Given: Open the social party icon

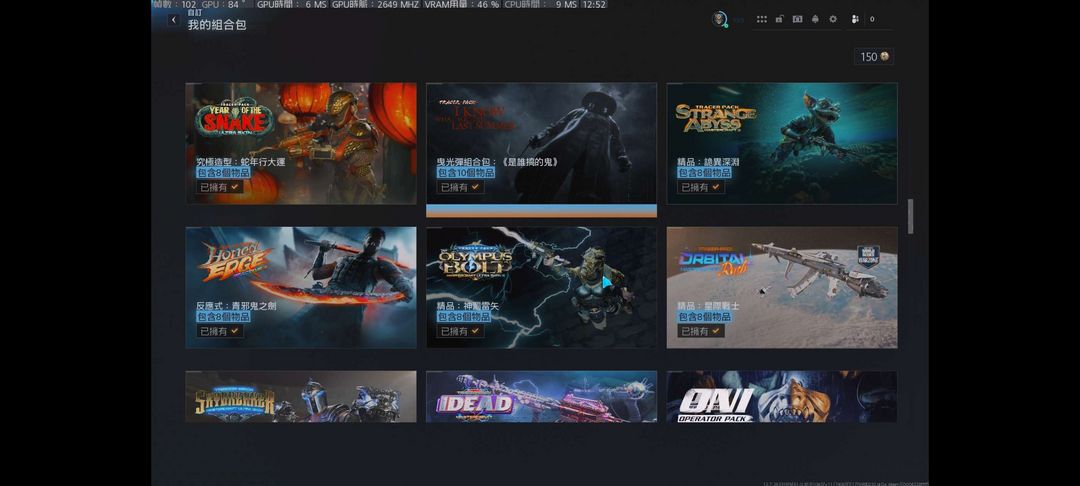Looking at the screenshot, I should coord(855,19).
